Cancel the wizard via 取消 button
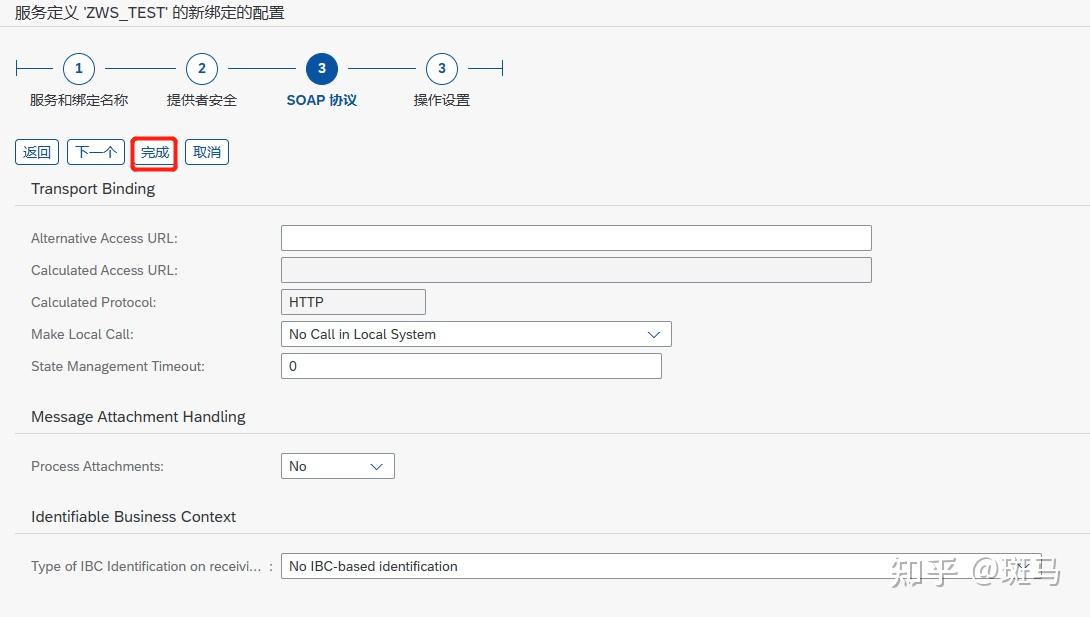1090x617 pixels. pyautogui.click(x=206, y=152)
